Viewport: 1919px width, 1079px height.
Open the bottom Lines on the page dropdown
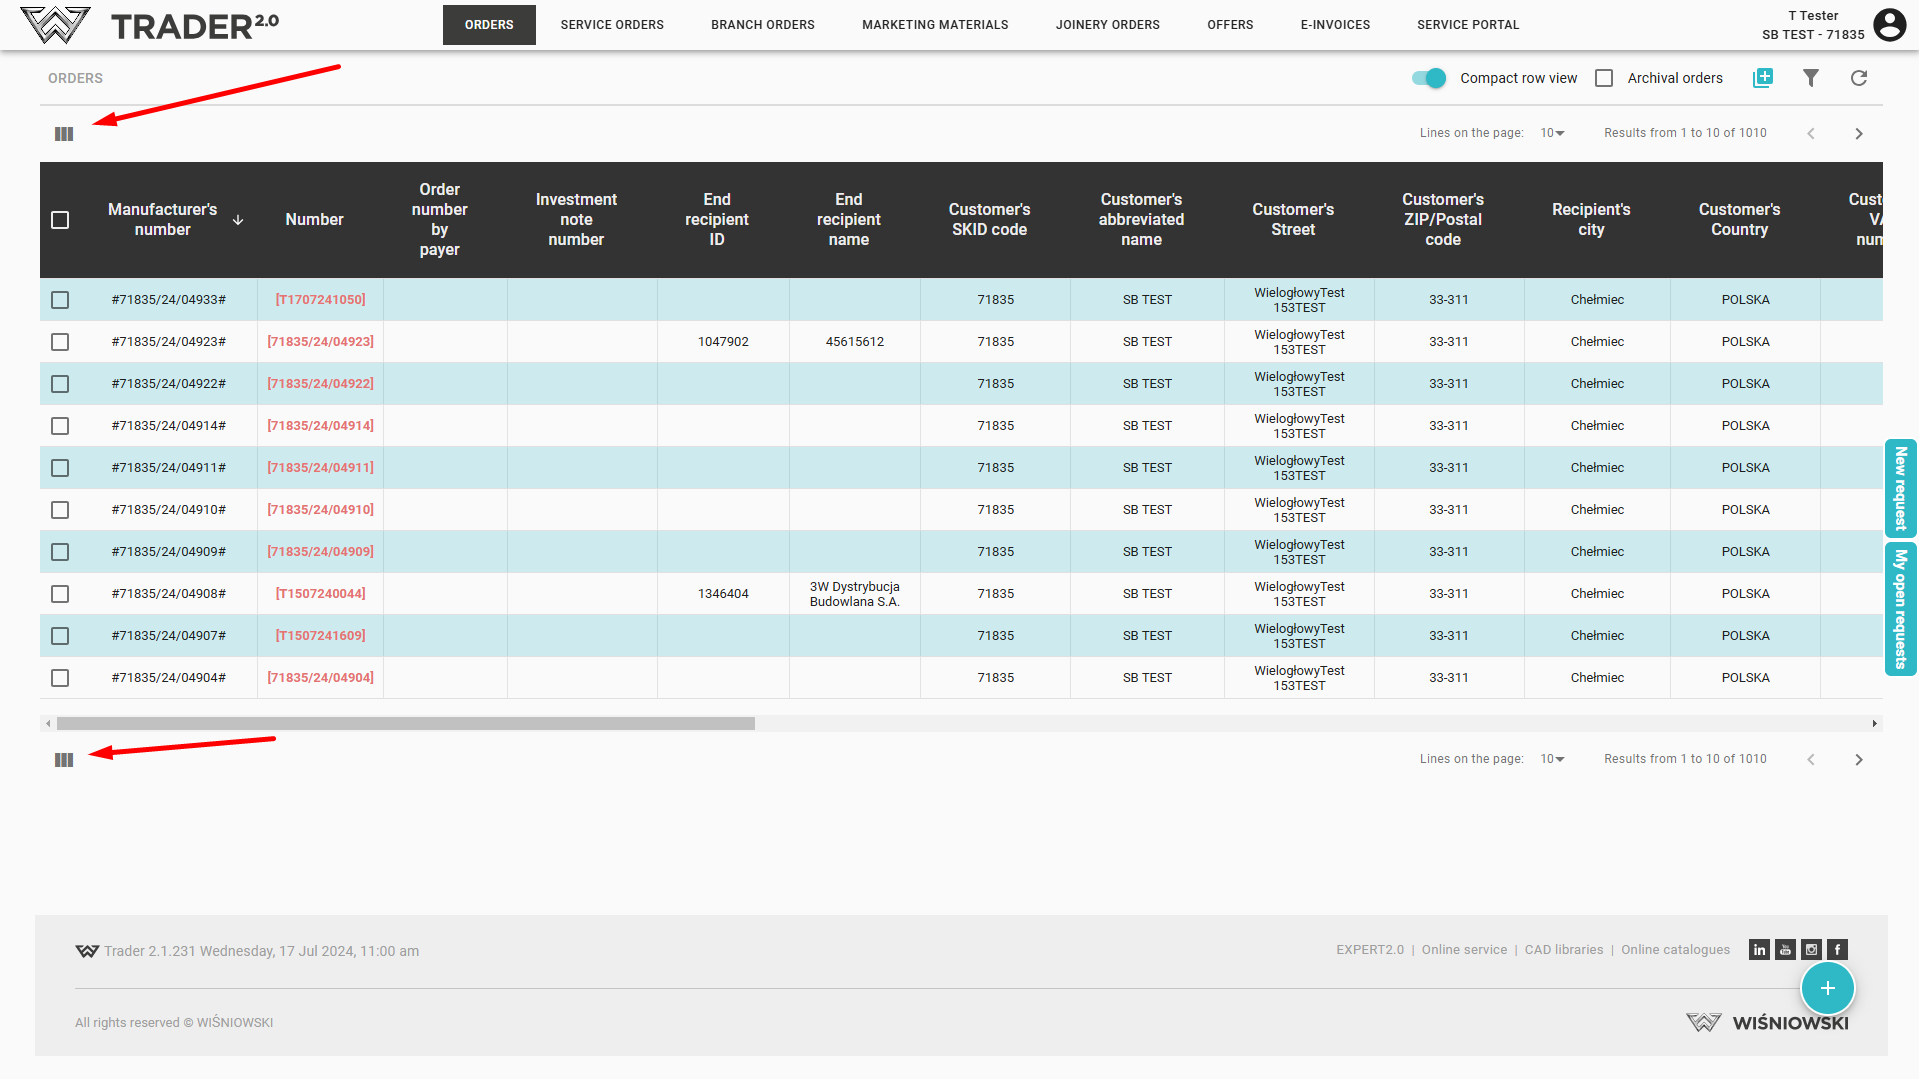[1552, 759]
